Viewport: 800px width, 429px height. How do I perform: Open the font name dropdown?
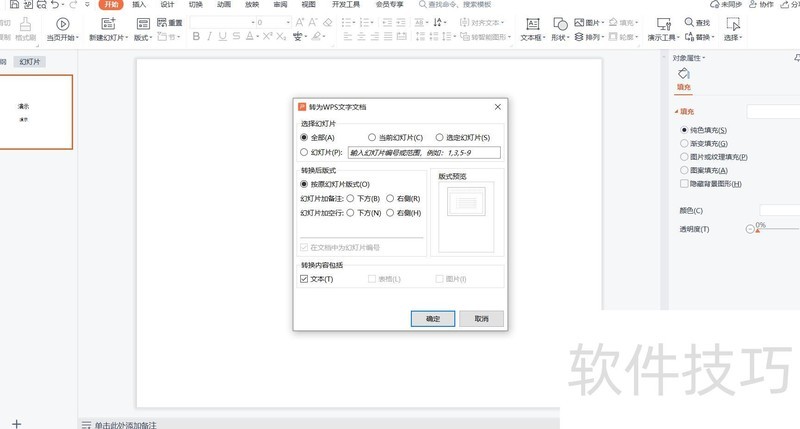click(x=253, y=22)
